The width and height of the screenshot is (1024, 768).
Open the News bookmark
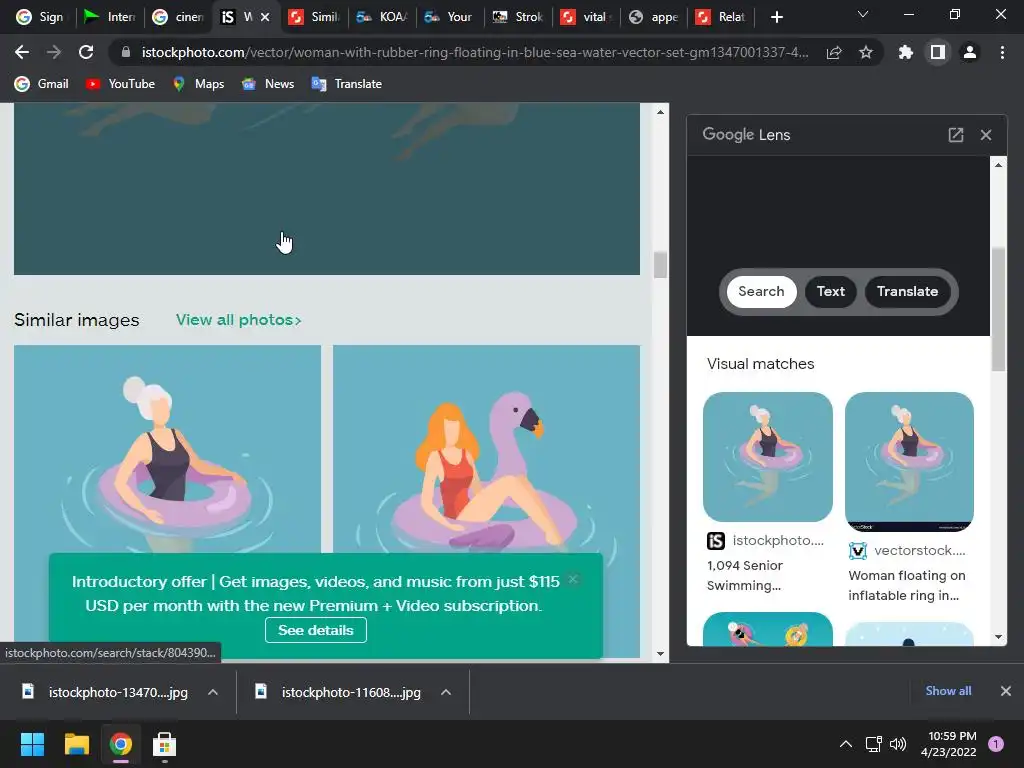268,84
